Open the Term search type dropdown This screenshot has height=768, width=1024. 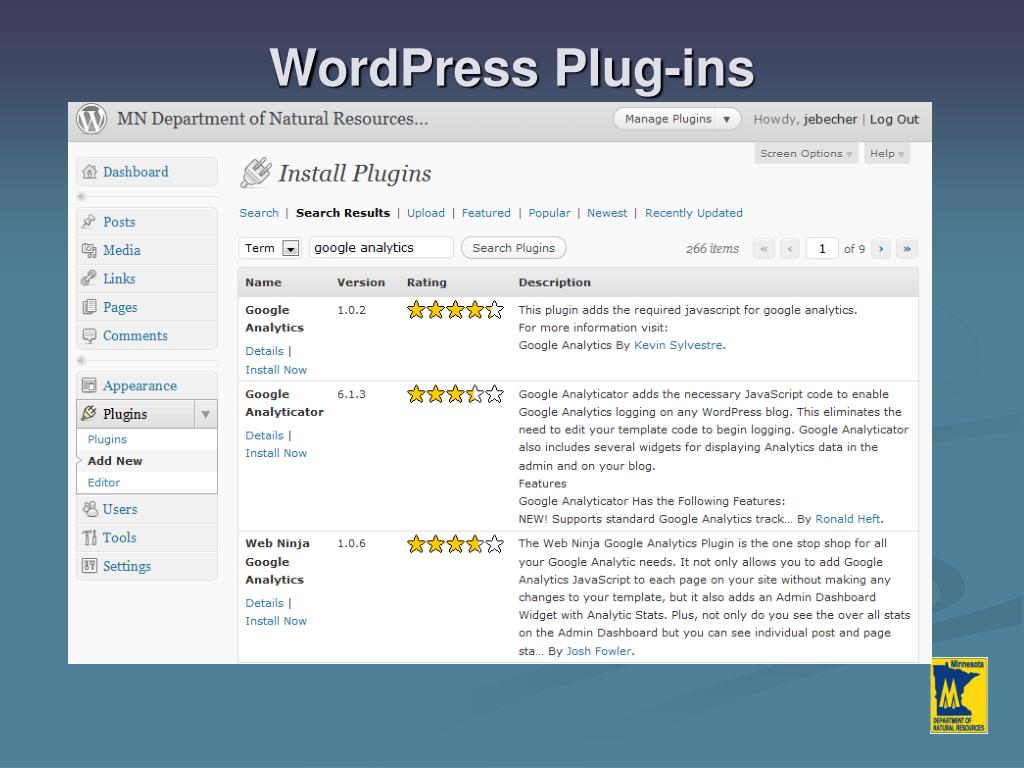(270, 248)
